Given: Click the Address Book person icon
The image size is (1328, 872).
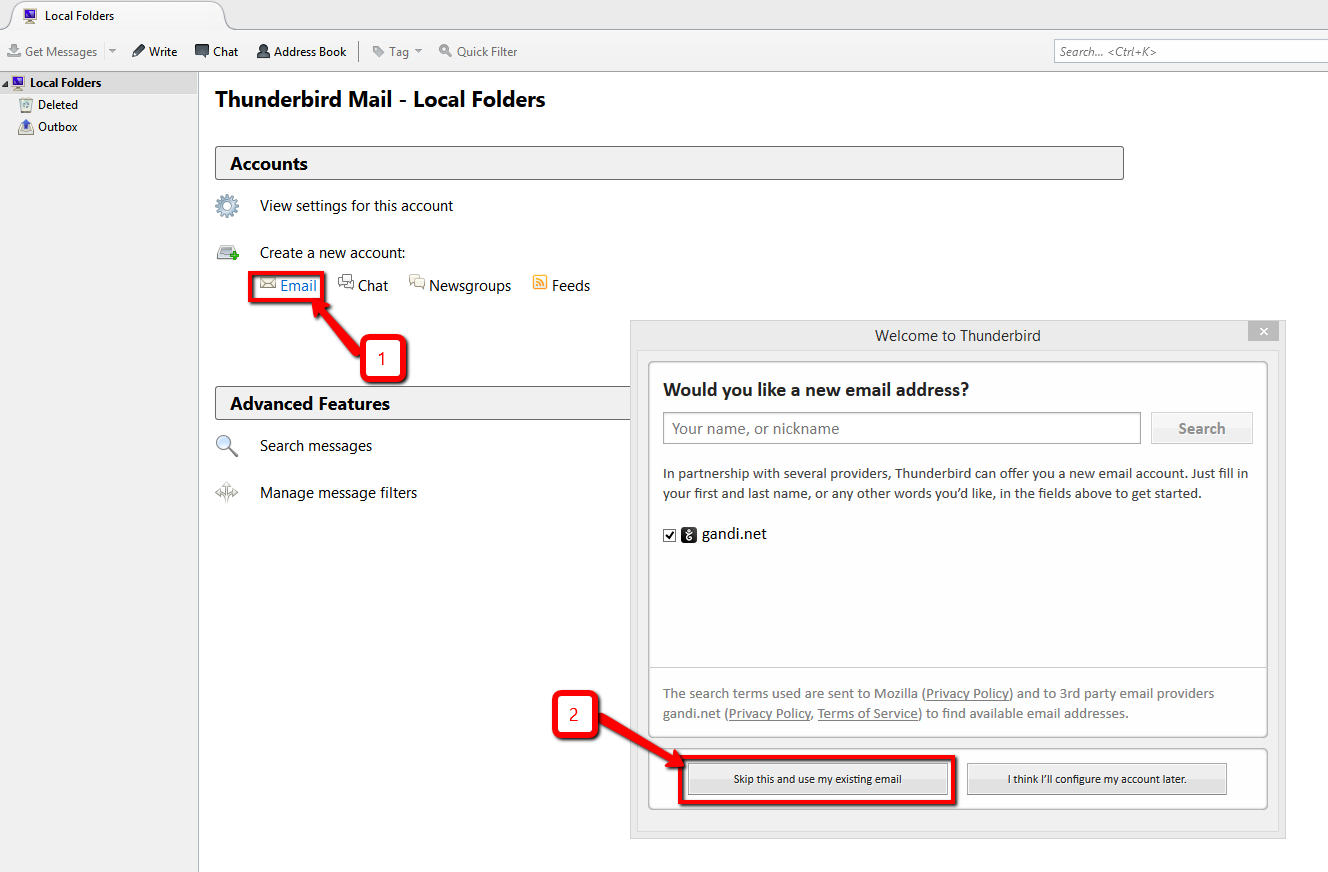Looking at the screenshot, I should pyautogui.click(x=263, y=51).
